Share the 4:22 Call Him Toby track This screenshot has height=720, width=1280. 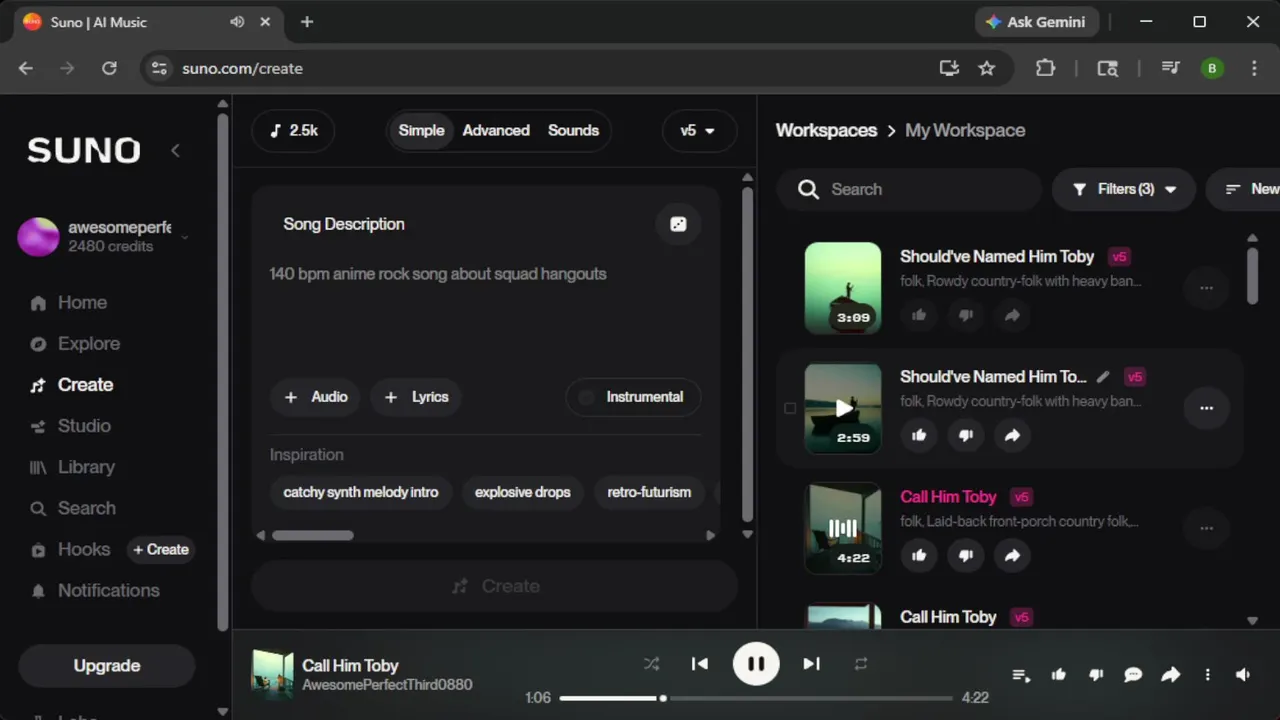point(1012,555)
